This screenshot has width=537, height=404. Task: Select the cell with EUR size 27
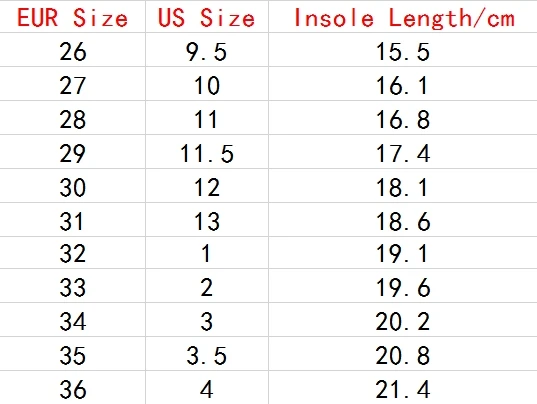[73, 84]
